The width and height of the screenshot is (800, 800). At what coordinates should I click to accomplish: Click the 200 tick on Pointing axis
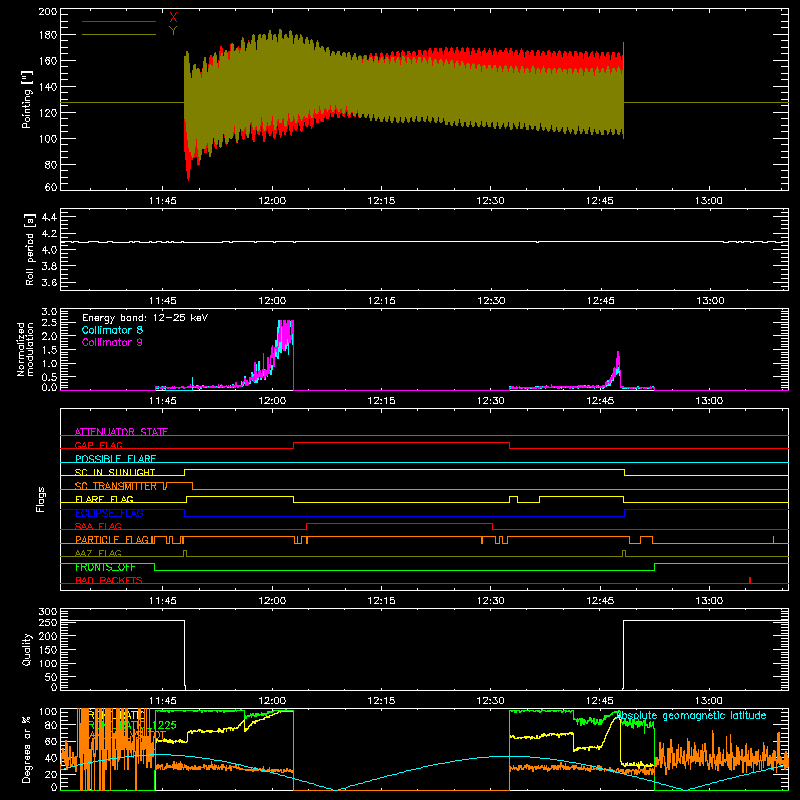click(47, 11)
